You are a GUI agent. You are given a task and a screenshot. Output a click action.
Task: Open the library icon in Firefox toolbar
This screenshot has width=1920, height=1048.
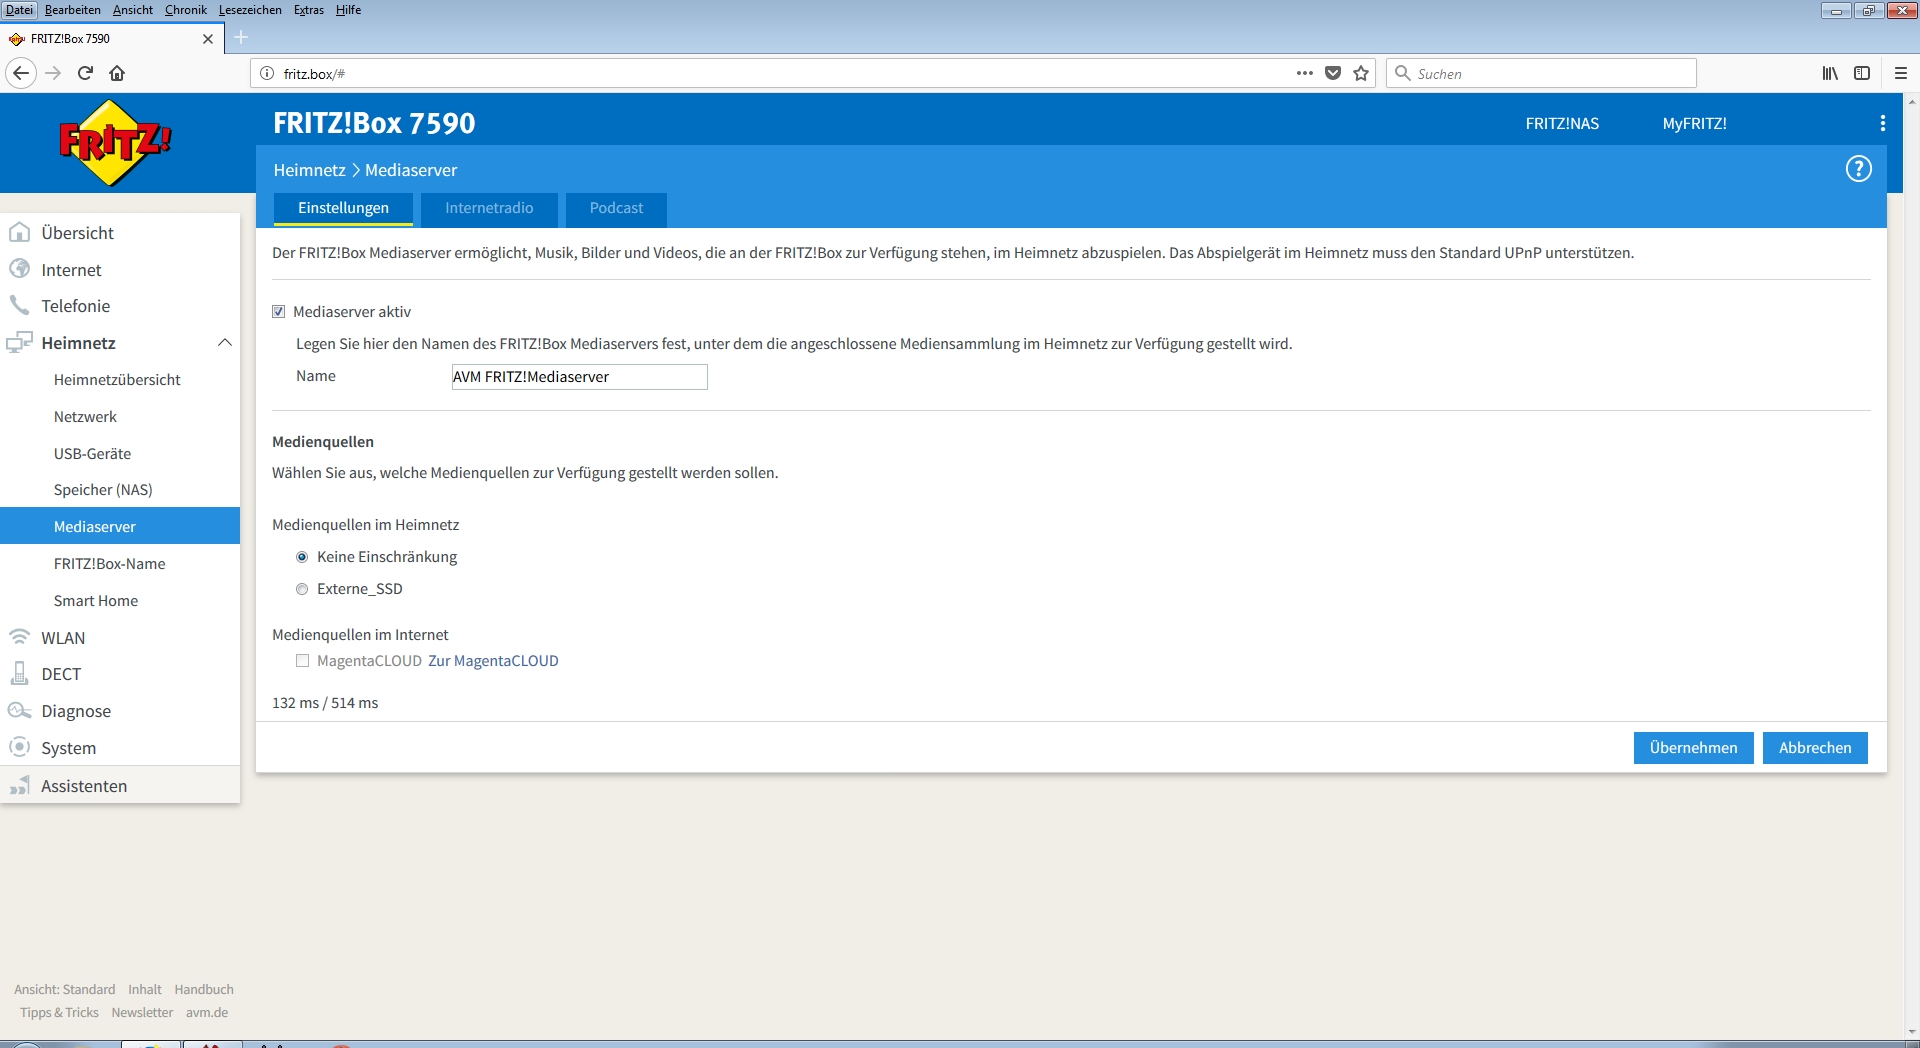pos(1830,73)
